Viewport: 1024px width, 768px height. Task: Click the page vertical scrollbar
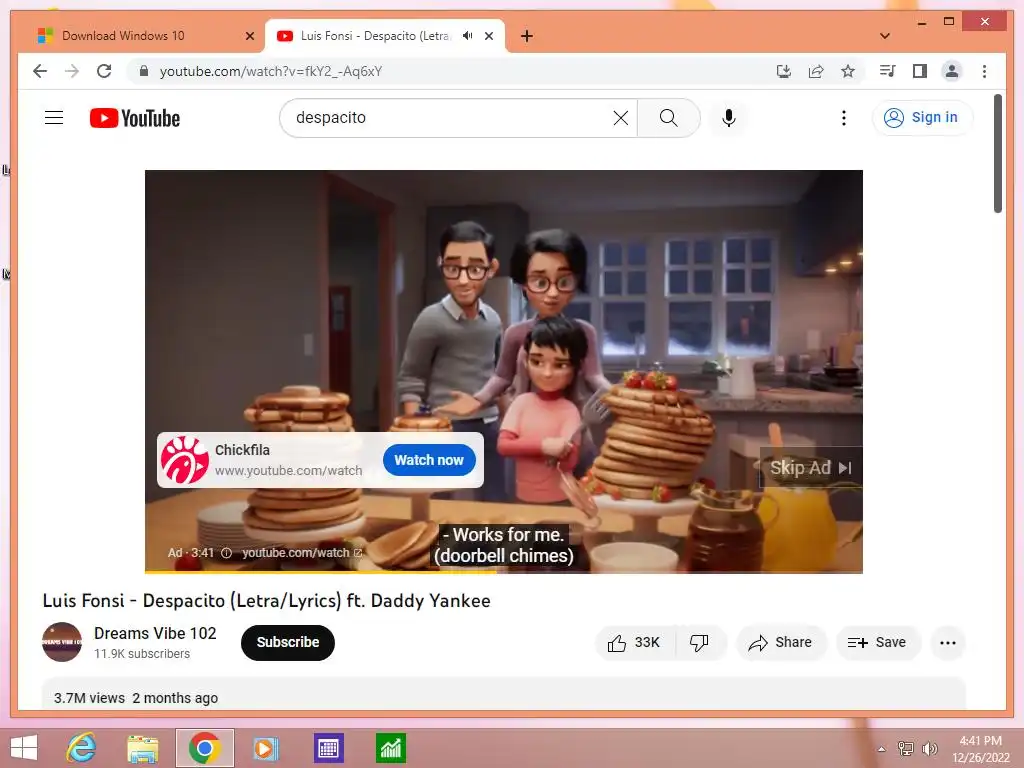[x=997, y=153]
